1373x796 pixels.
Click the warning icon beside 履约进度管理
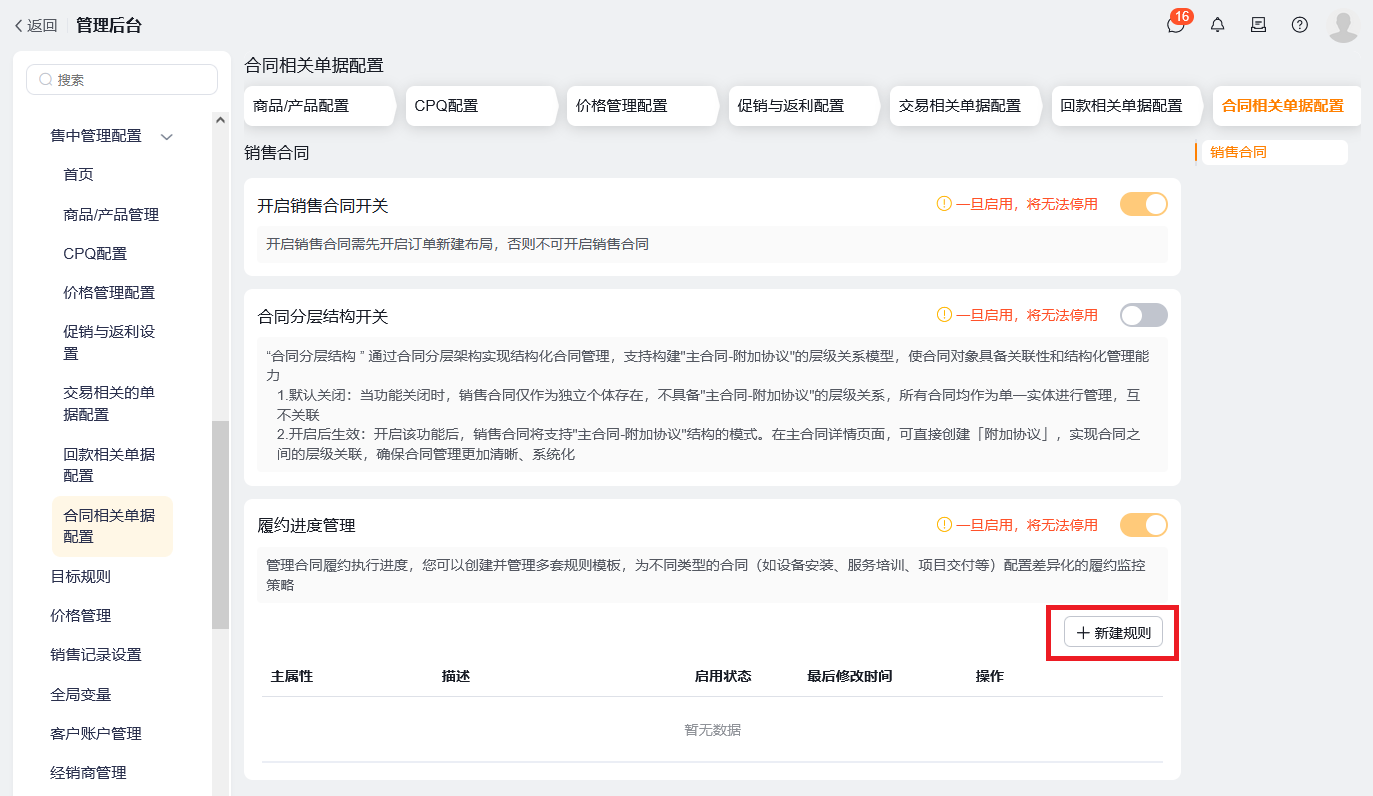coord(943,525)
